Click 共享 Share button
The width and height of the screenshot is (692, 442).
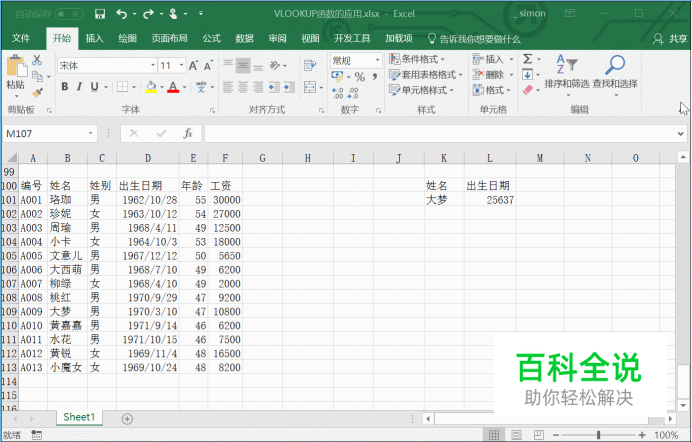click(670, 39)
